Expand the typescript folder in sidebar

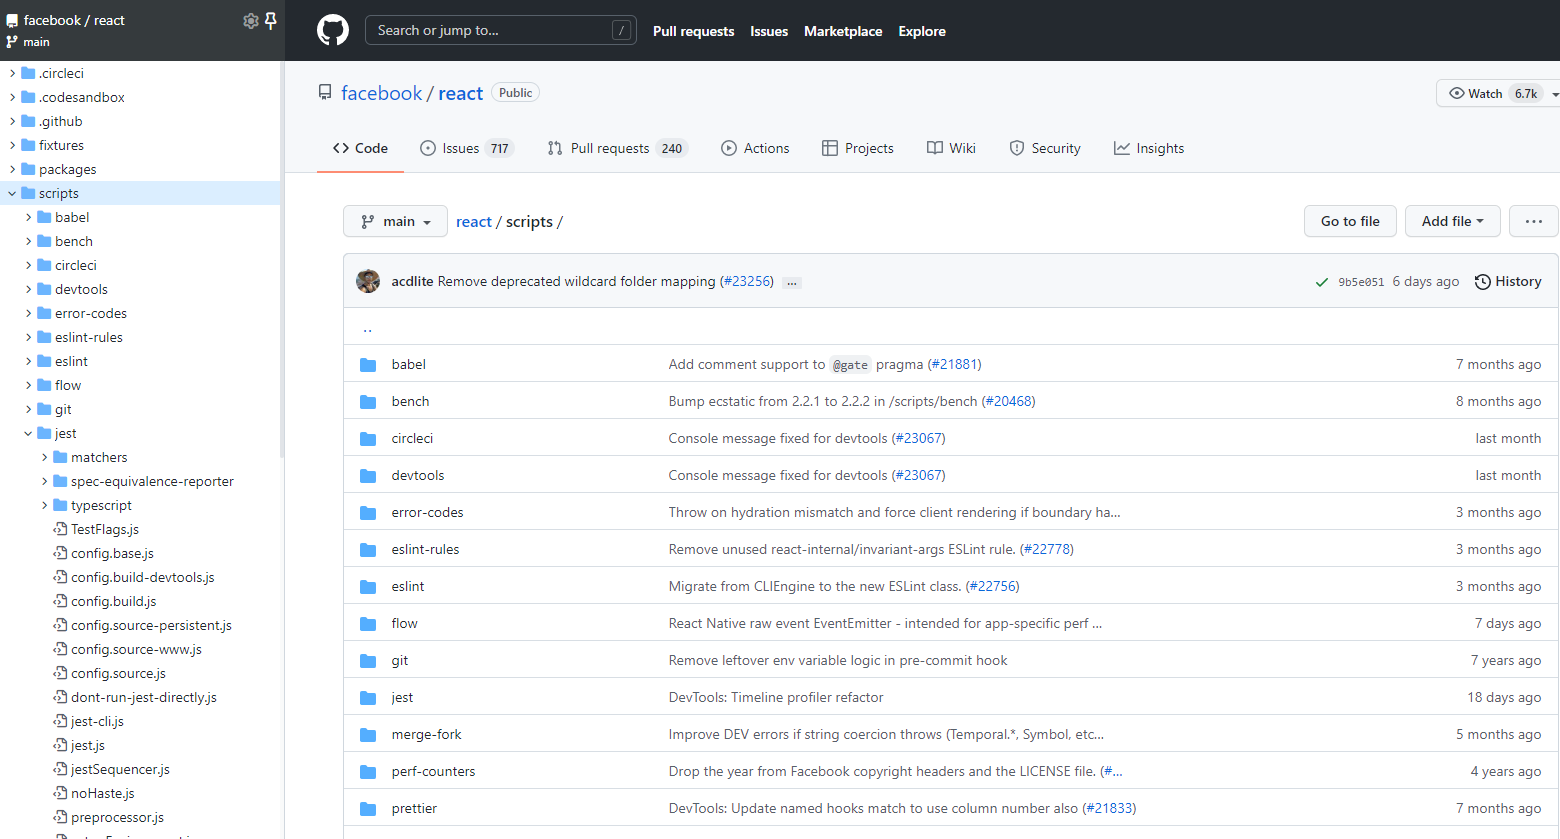[44, 505]
